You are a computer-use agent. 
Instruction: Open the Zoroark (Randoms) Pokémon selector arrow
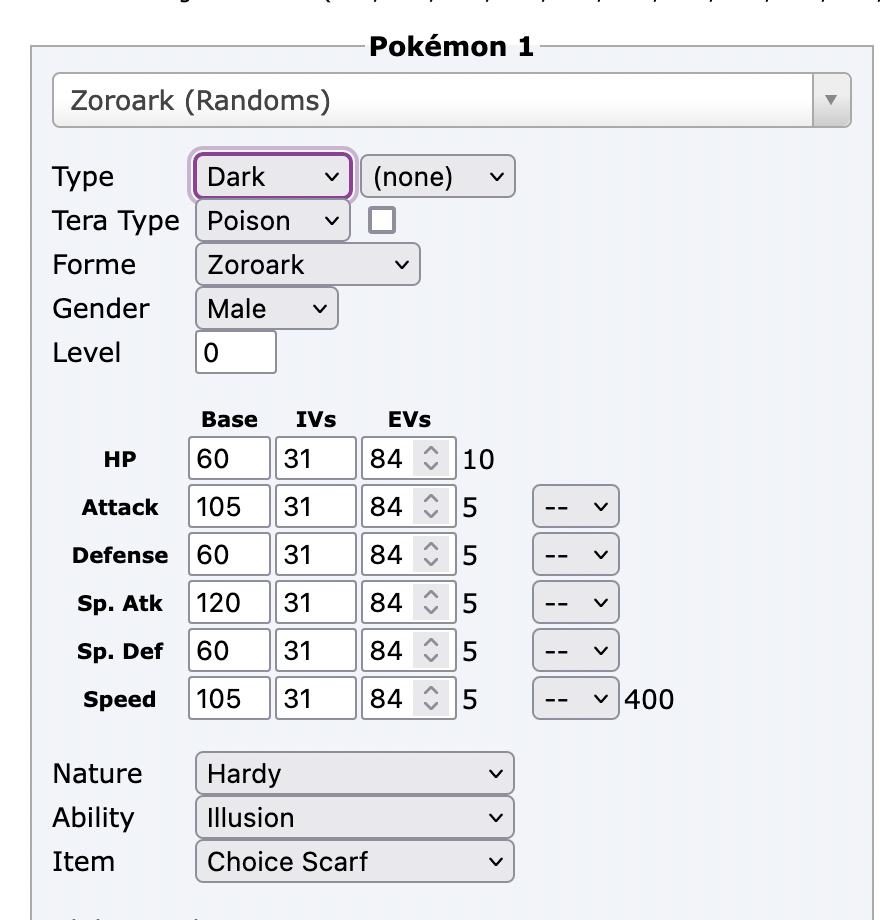click(x=831, y=100)
